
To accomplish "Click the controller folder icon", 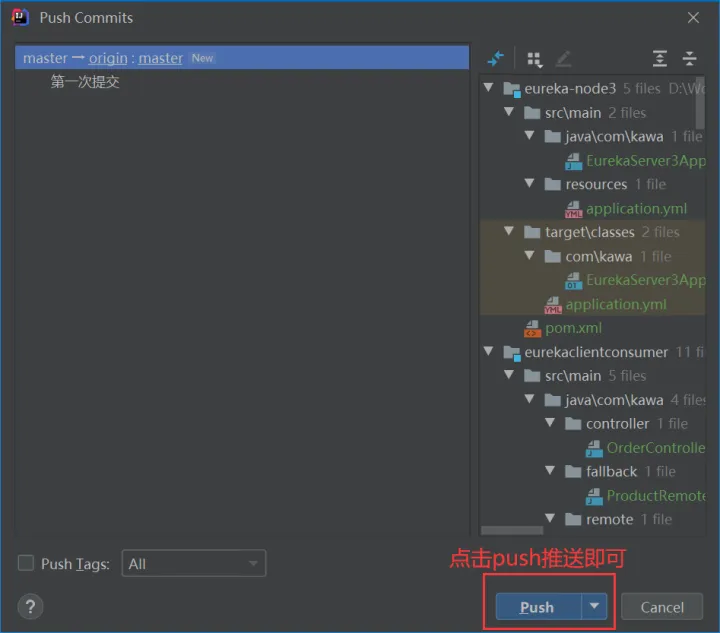I will 573,424.
